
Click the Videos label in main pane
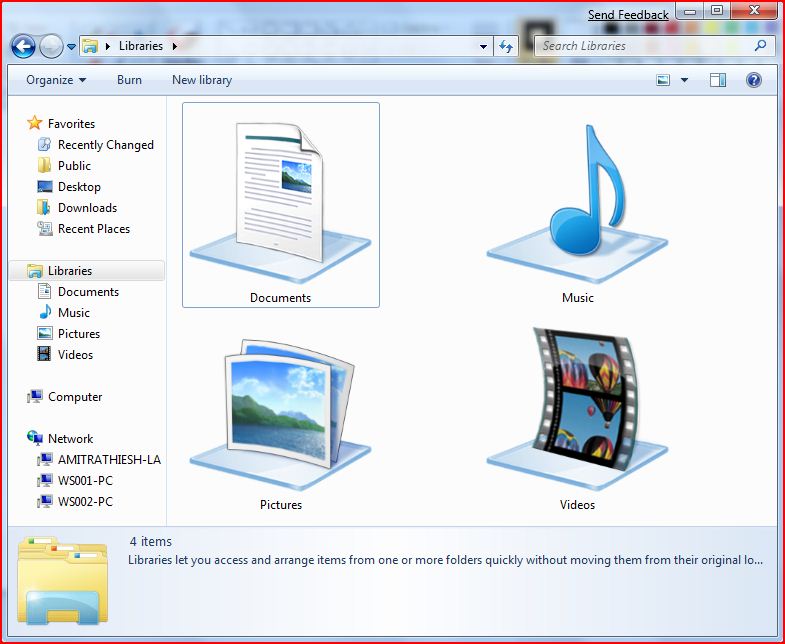(577, 505)
